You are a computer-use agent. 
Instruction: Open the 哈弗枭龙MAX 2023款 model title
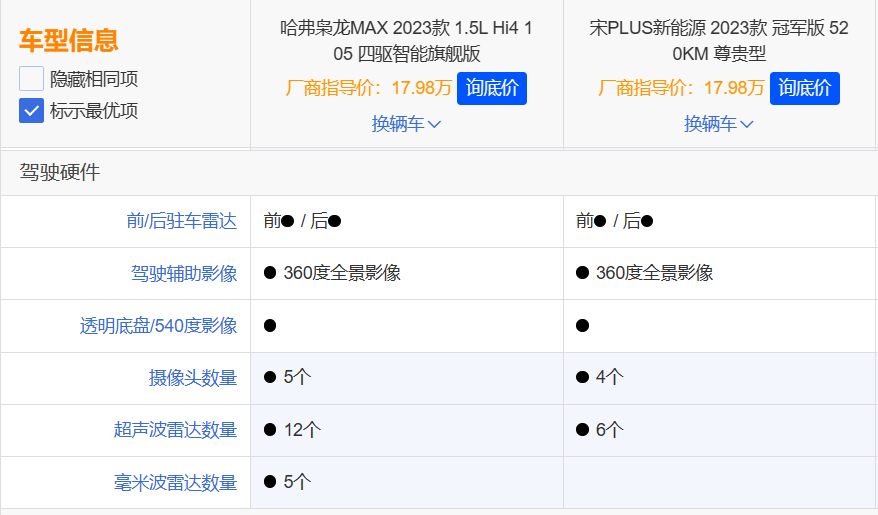(x=407, y=41)
